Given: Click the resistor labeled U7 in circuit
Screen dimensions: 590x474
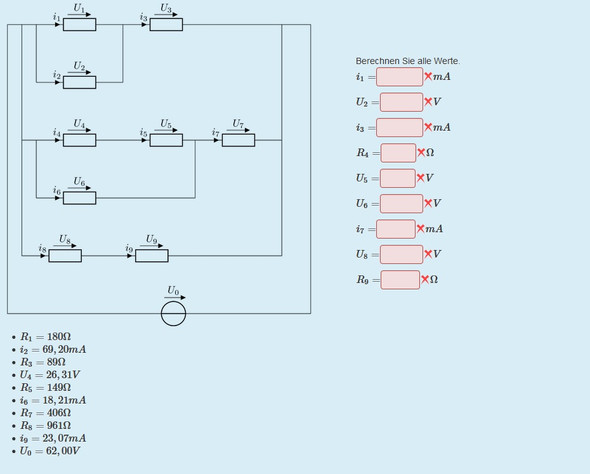Looking at the screenshot, I should click(x=238, y=140).
